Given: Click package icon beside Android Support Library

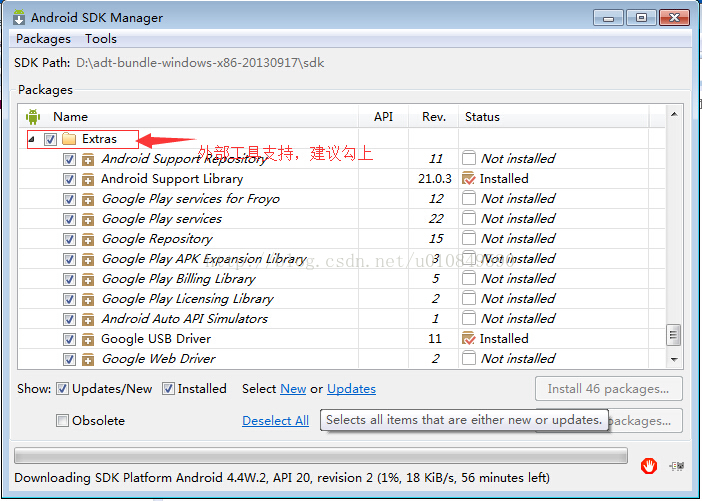Looking at the screenshot, I should 88,180.
